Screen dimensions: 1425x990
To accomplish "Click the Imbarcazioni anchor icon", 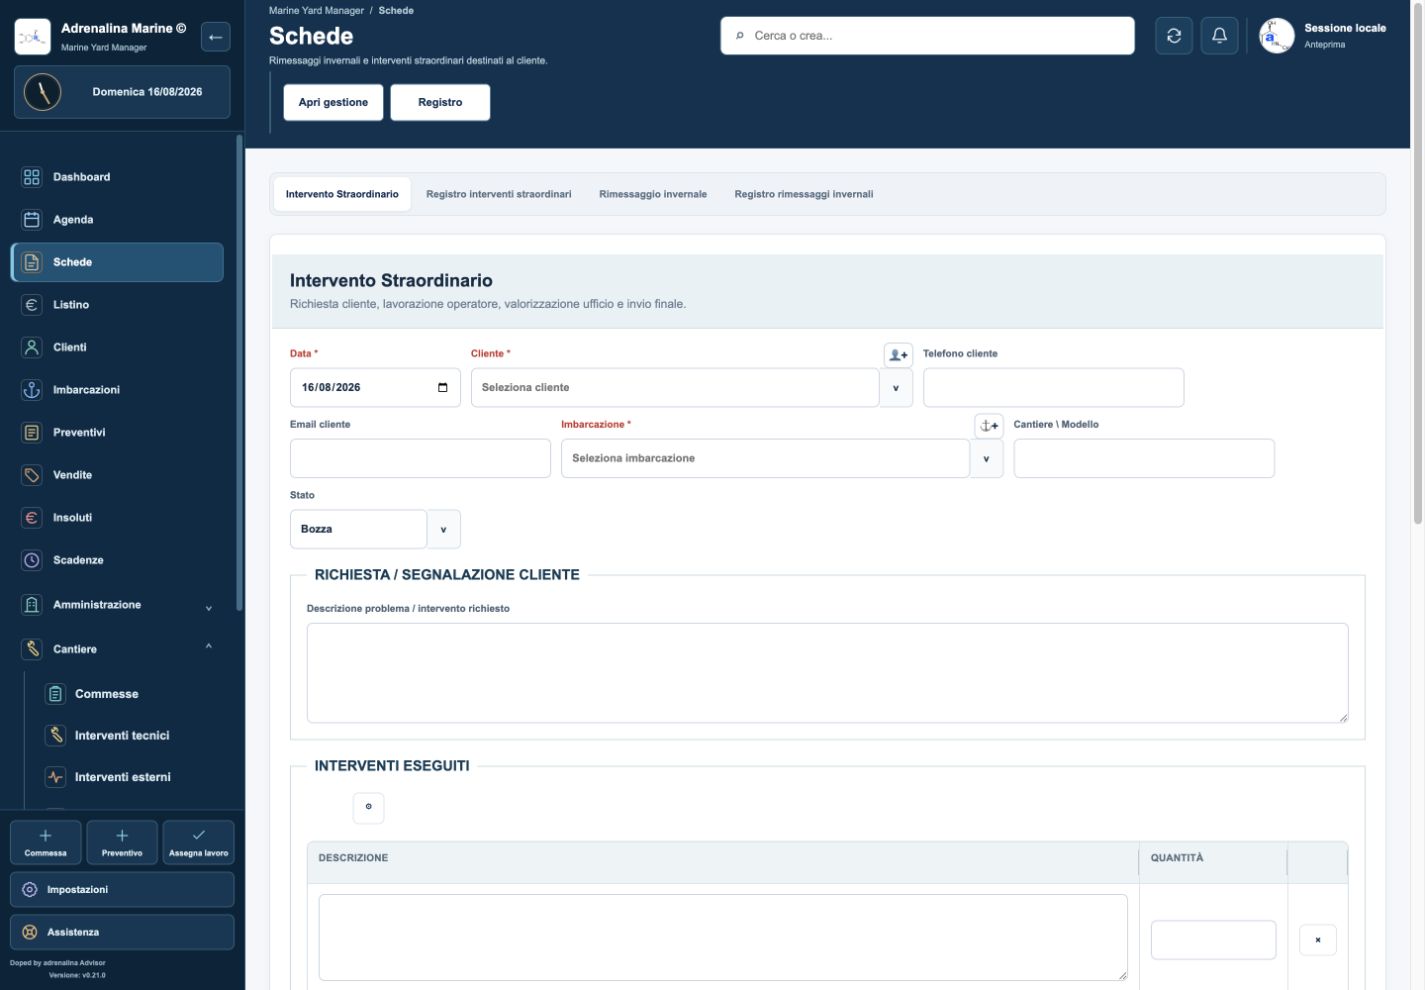I will tap(32, 390).
